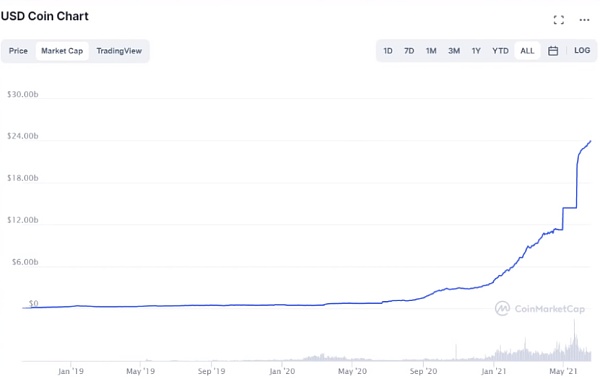Image resolution: width=600 pixels, height=379 pixels.
Task: Click the Jan '21 x-axis label
Action: [x=494, y=371]
